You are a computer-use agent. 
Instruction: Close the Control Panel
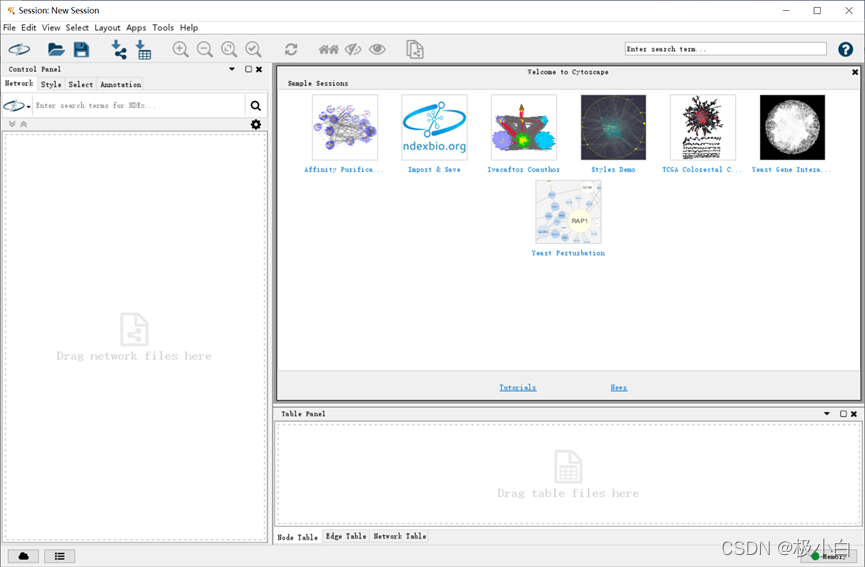pyautogui.click(x=259, y=69)
